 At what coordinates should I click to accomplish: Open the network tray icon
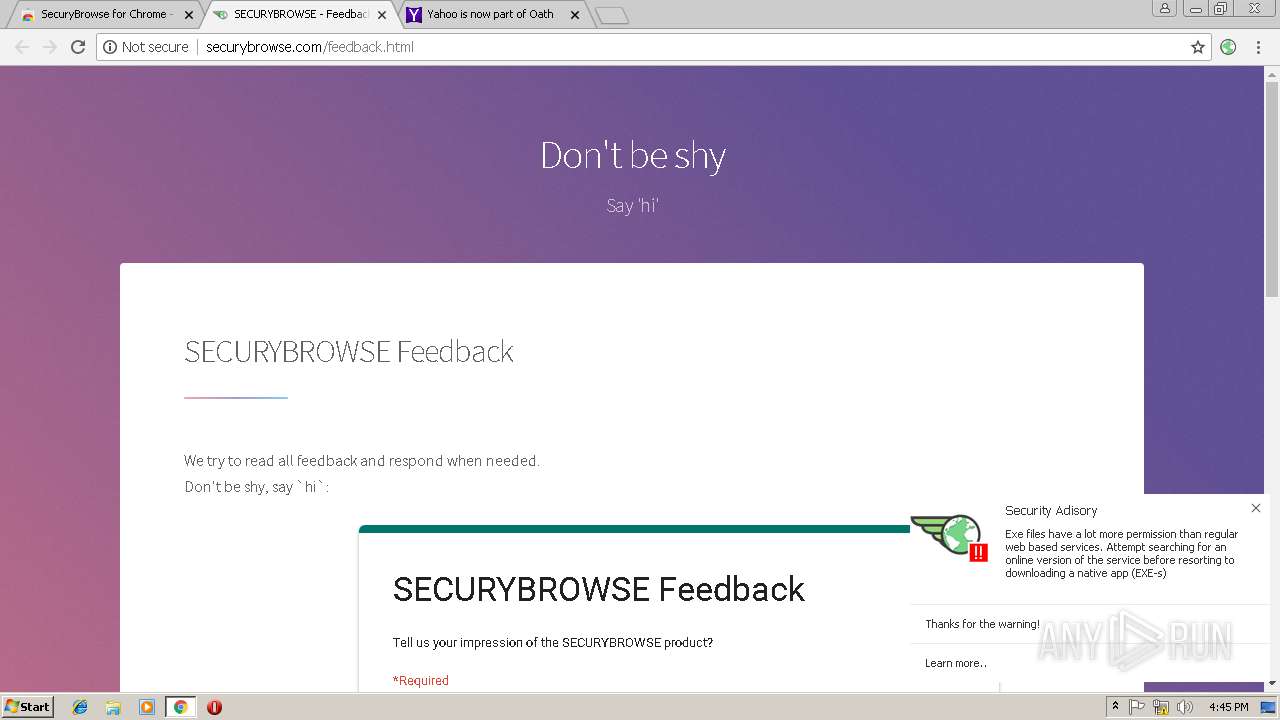(x=1160, y=707)
